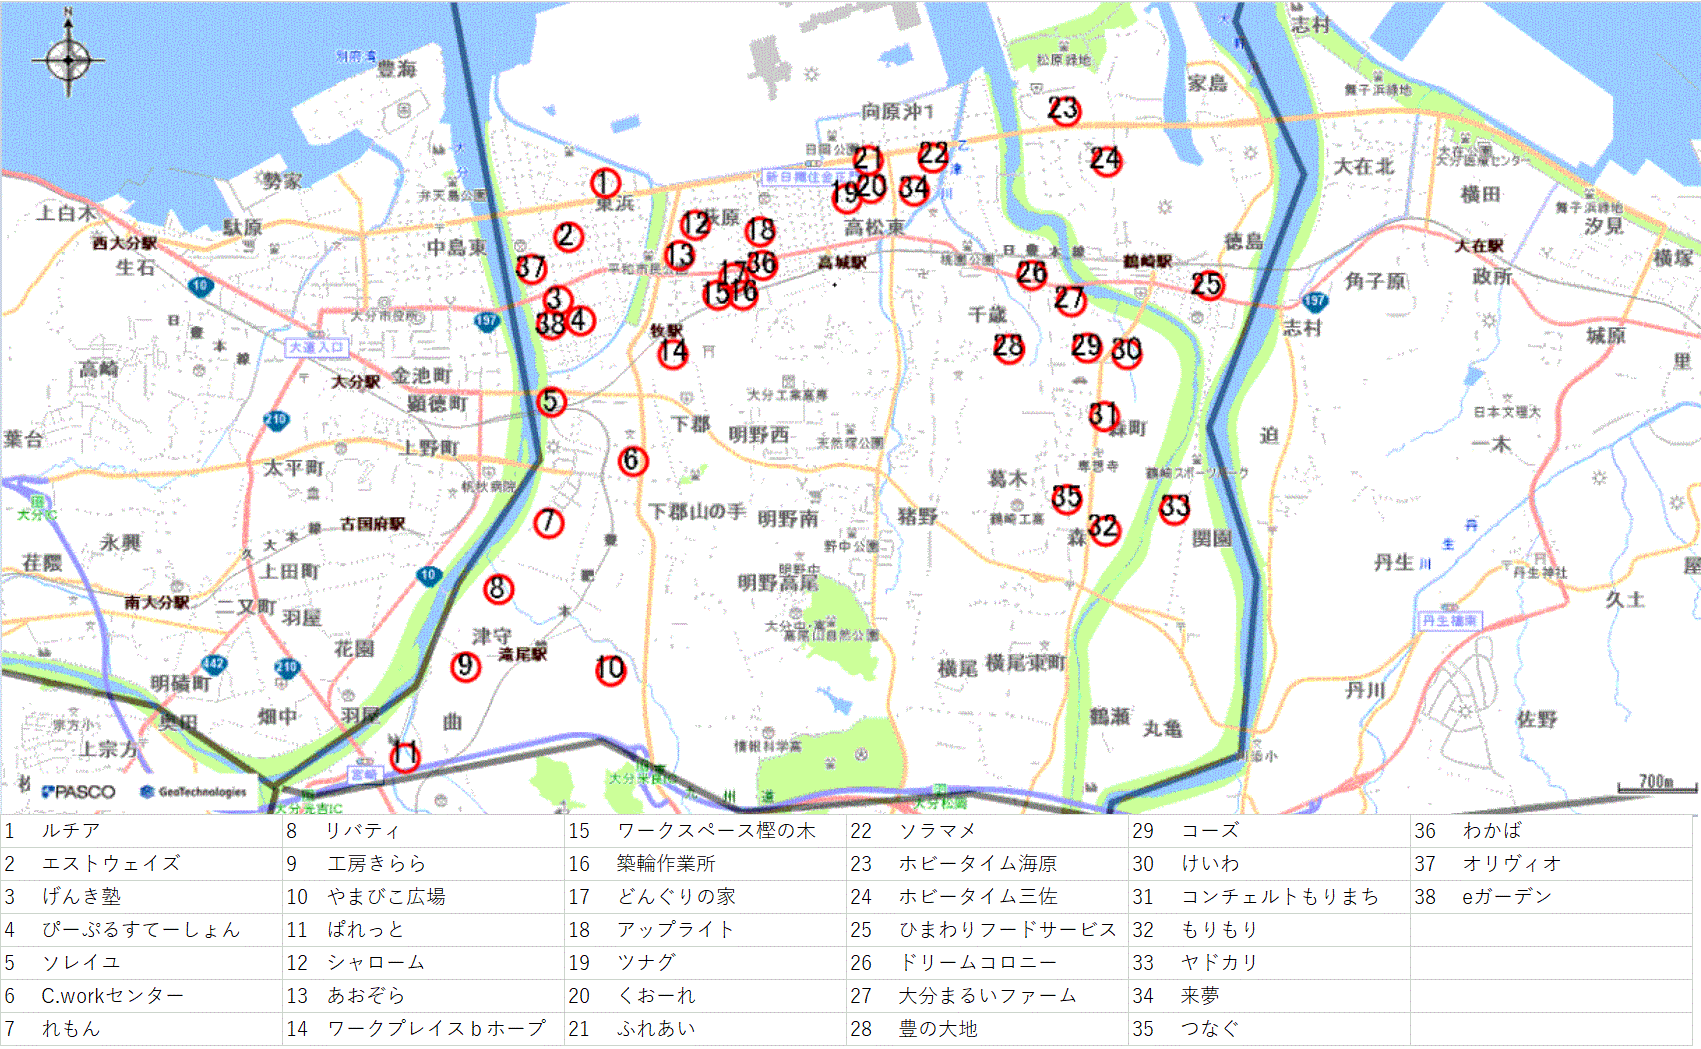Click map marker 35 near 葛木
The width and height of the screenshot is (1701, 1049).
coord(1067,498)
